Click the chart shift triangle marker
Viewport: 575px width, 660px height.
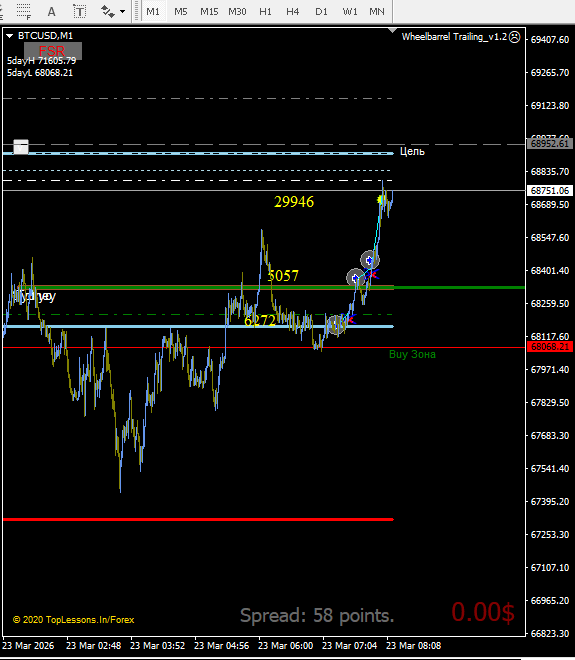[392, 30]
